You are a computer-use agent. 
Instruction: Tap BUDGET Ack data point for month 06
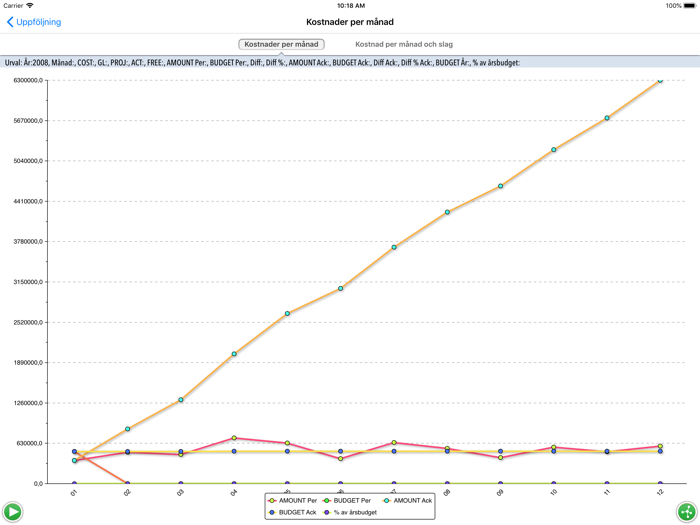tap(341, 452)
